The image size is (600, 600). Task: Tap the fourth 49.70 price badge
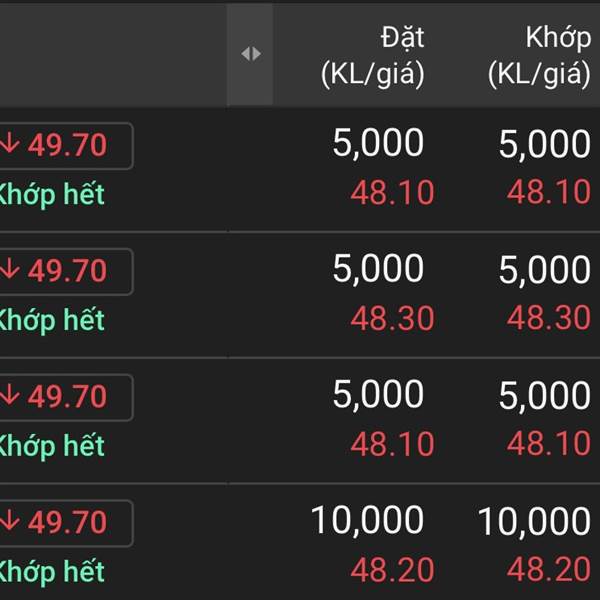tap(67, 523)
